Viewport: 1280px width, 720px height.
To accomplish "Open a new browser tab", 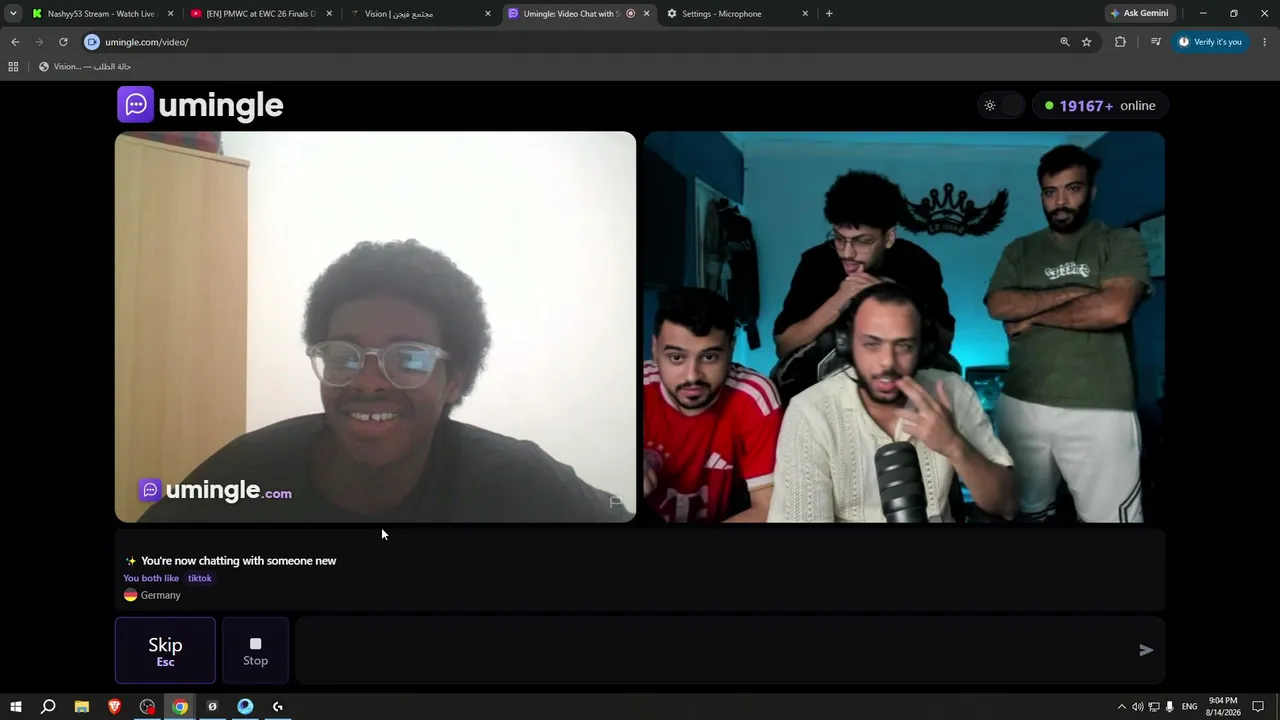I will 829,14.
